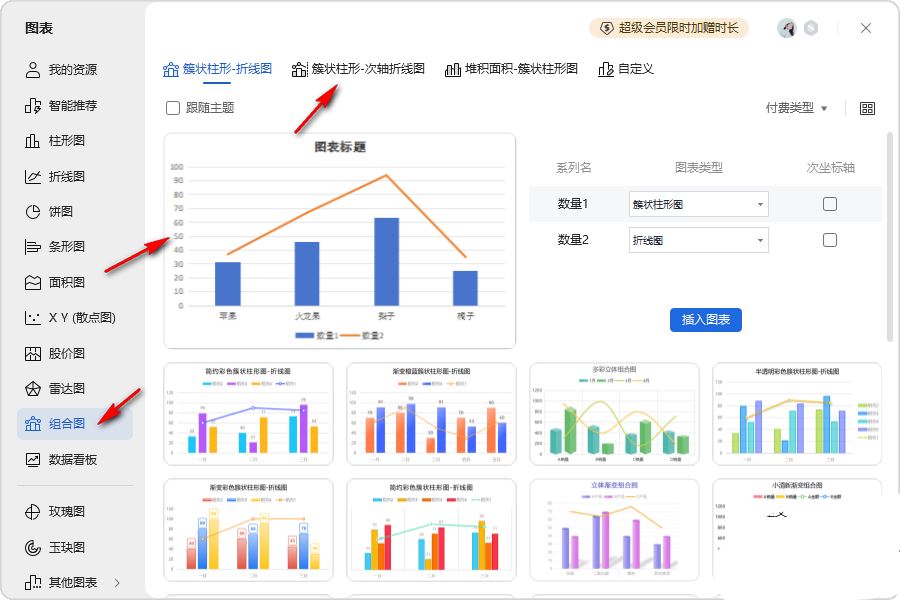The height and width of the screenshot is (600, 900).
Task: Expand the 付费类型 filter dropdown
Action: point(796,108)
